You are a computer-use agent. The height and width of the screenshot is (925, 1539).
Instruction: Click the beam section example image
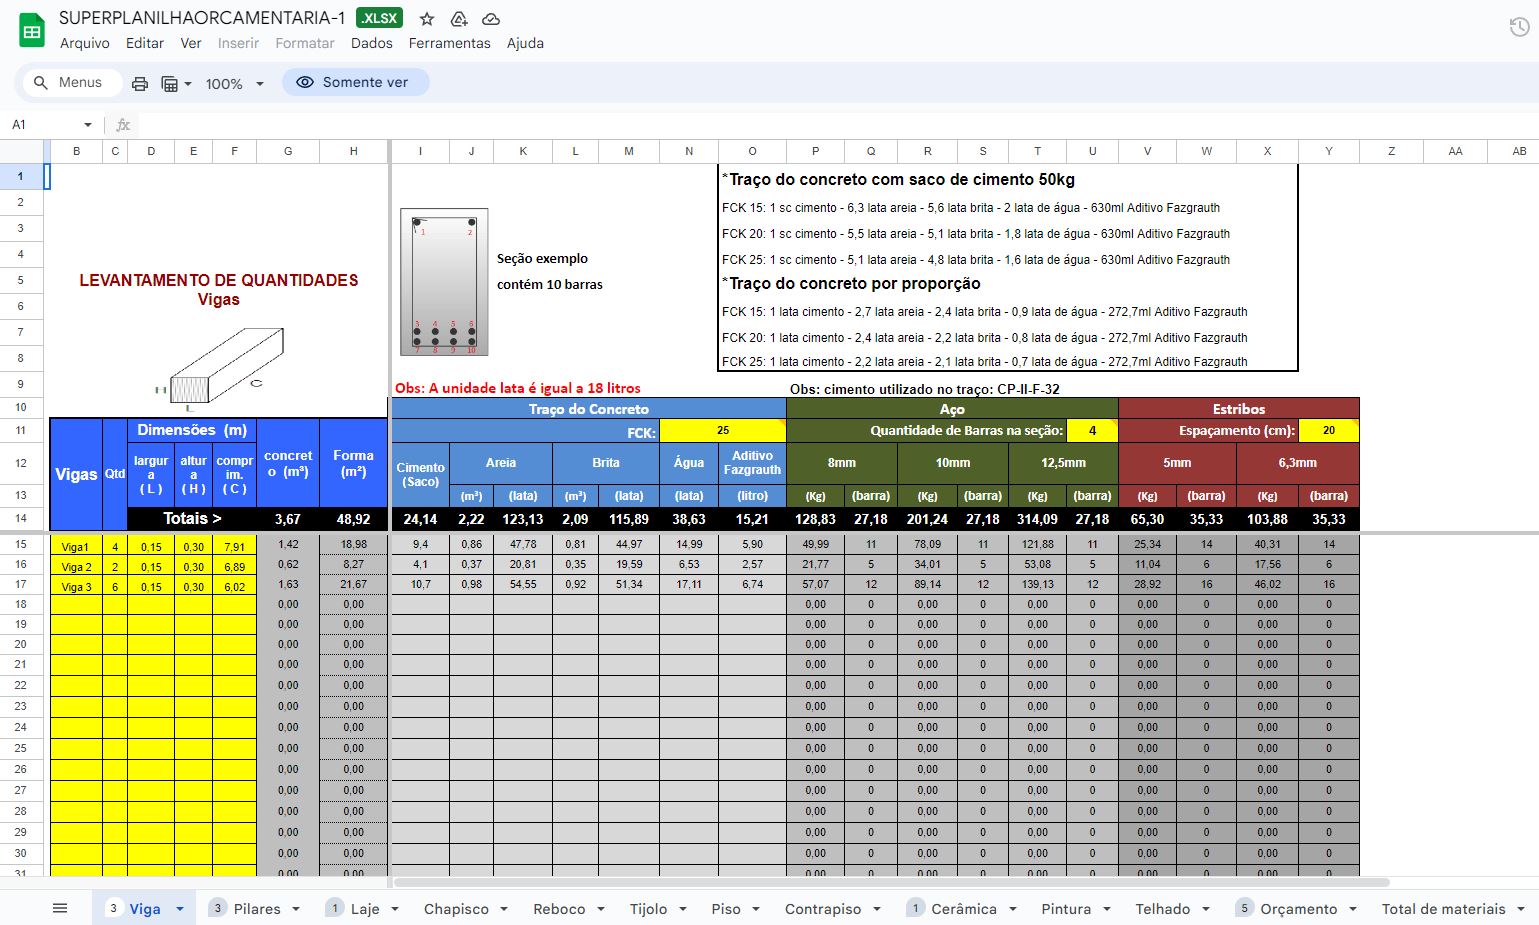click(444, 282)
